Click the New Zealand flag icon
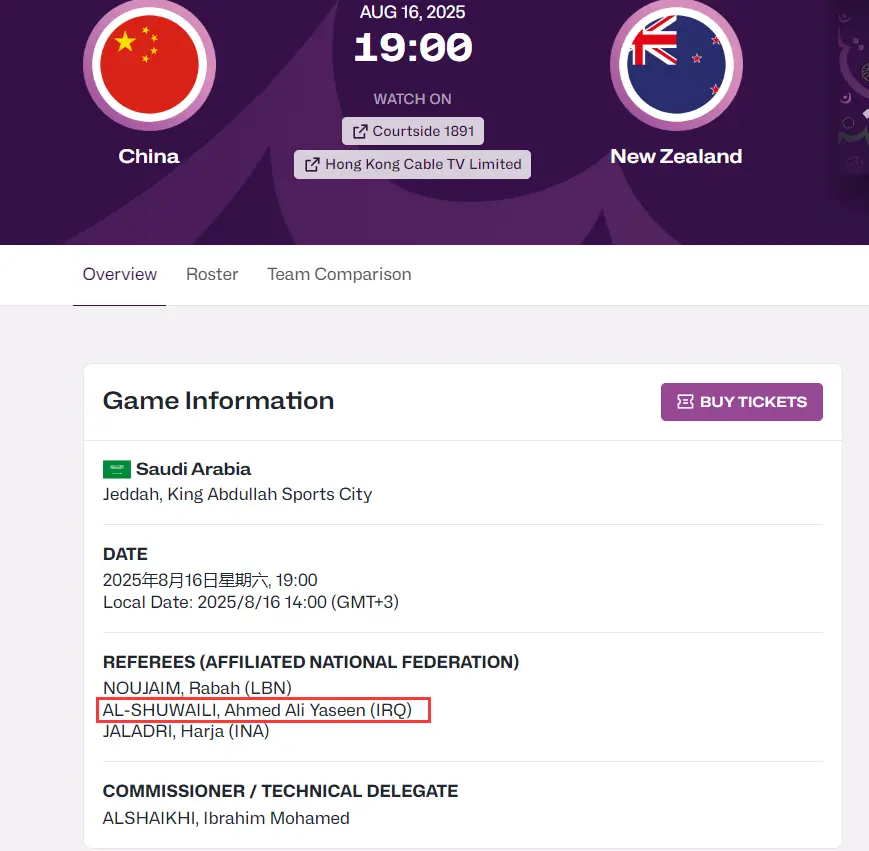The height and width of the screenshot is (851, 869). click(x=676, y=62)
